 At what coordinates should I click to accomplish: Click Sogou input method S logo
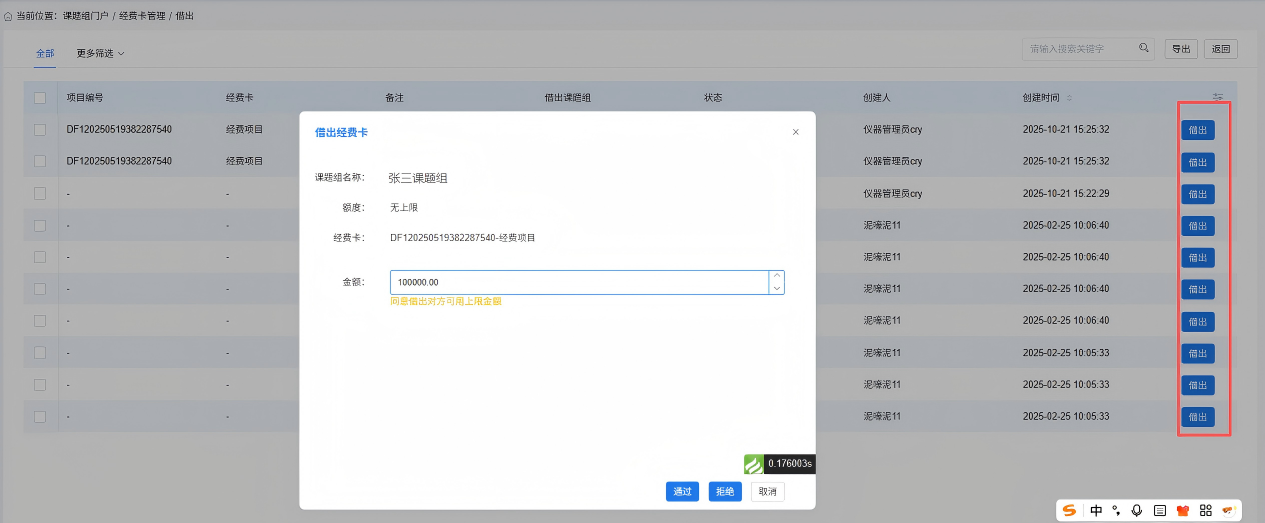click(1070, 510)
